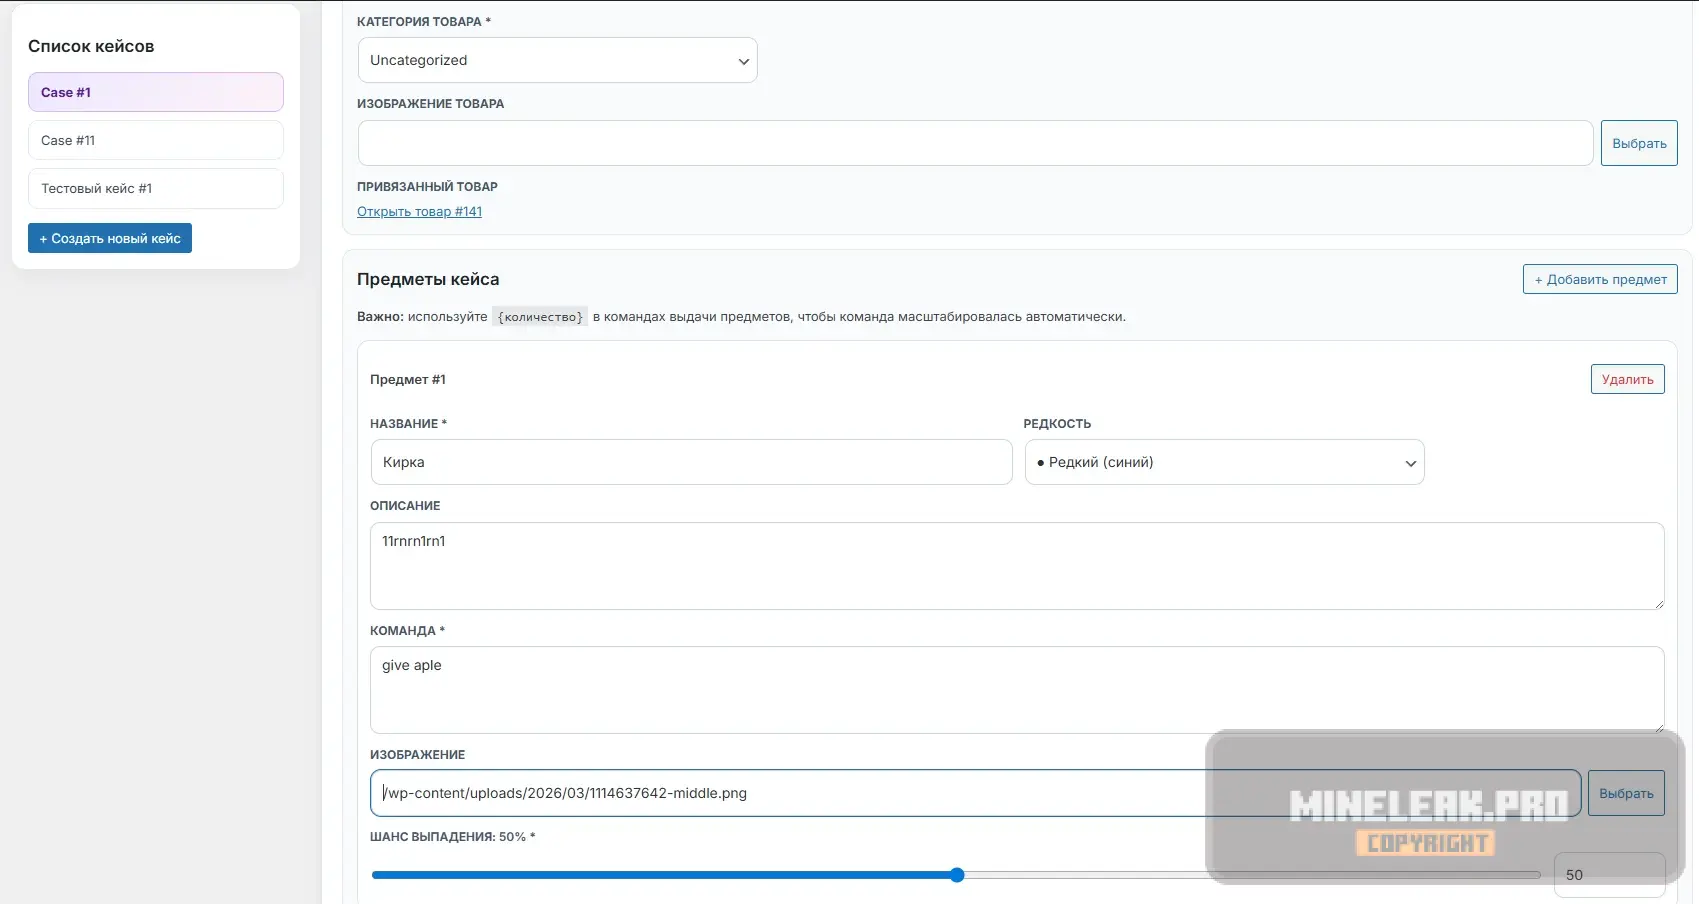Expand the Категория товара dropdown
The image size is (1699, 904).
point(557,60)
